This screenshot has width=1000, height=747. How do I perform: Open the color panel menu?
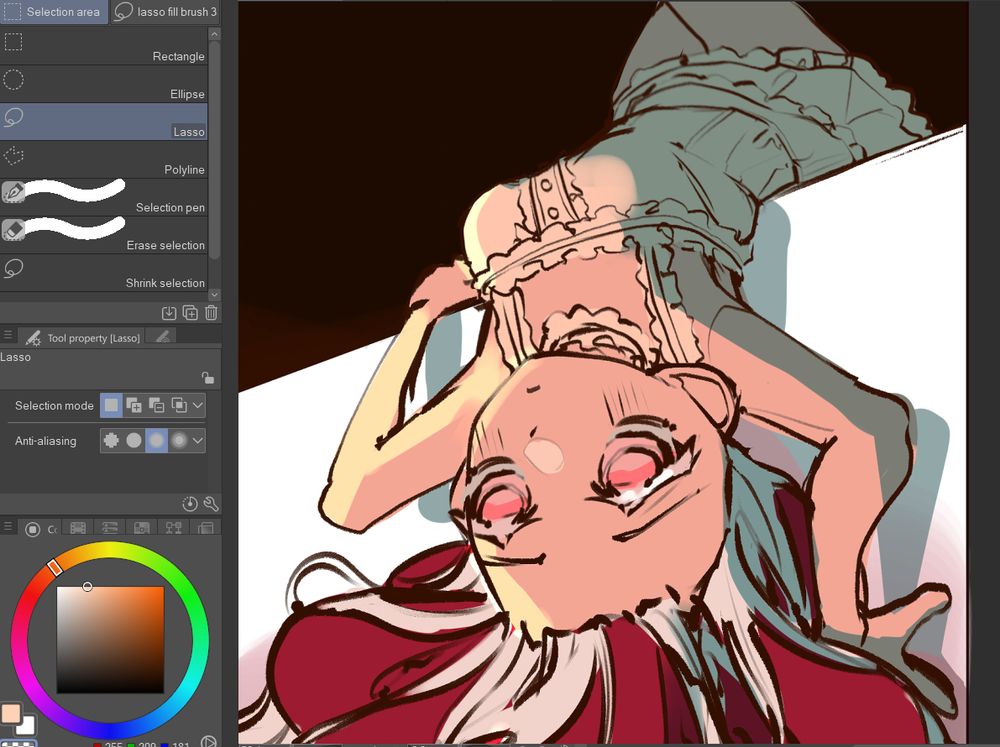click(8, 527)
